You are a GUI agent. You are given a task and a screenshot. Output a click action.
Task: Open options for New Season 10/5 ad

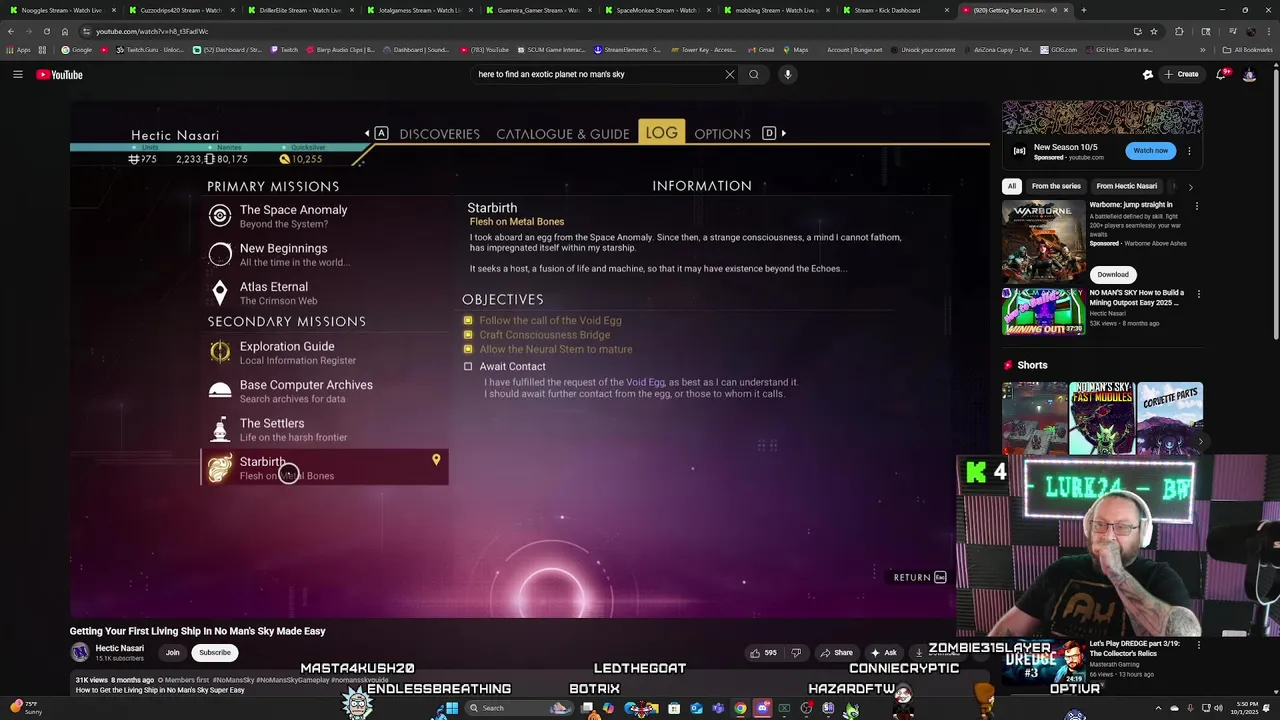tap(1189, 151)
